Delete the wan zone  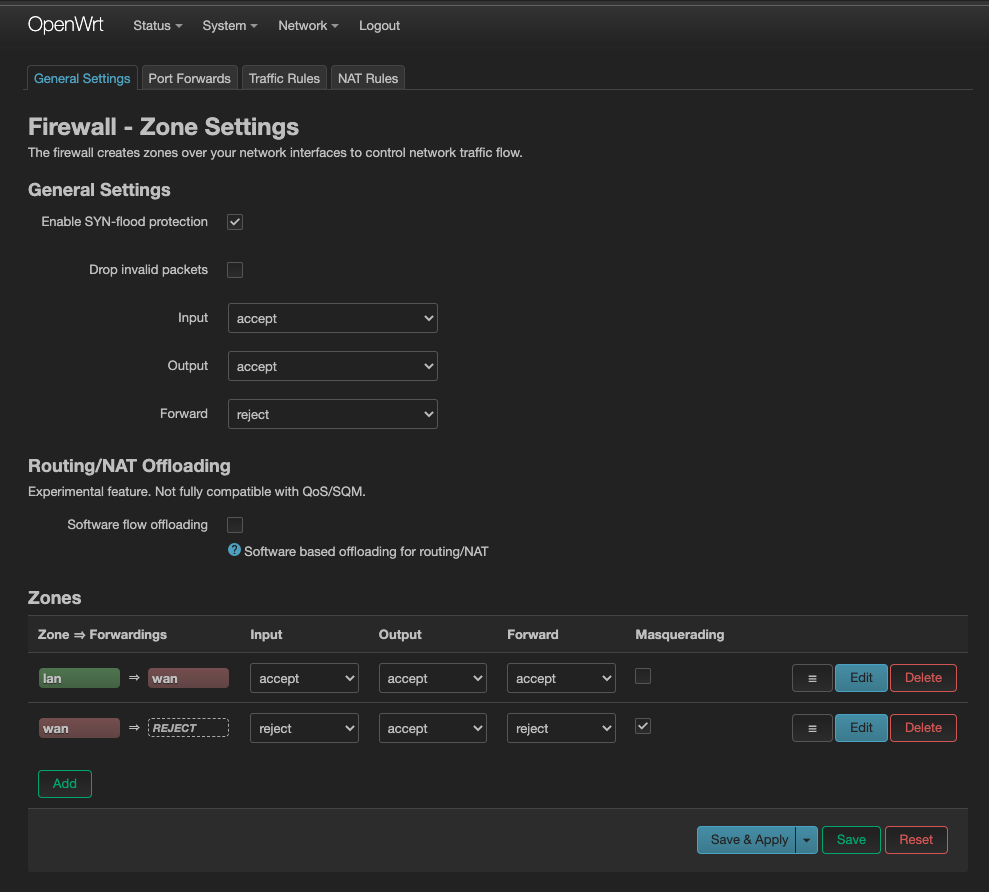coord(923,728)
